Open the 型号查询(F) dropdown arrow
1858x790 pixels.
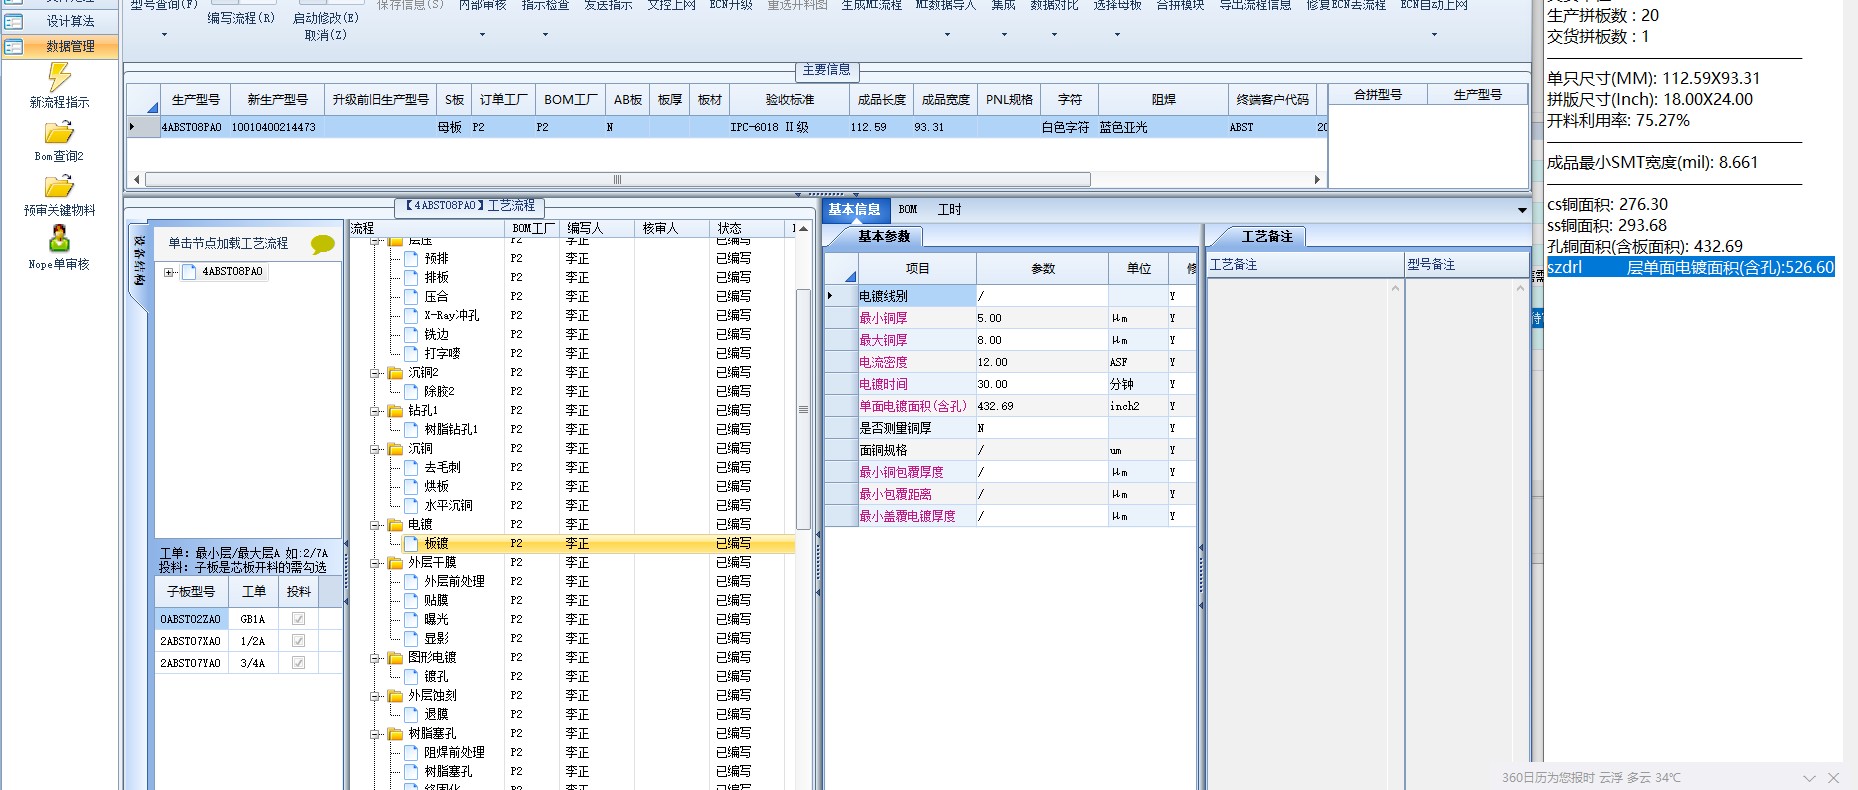164,35
